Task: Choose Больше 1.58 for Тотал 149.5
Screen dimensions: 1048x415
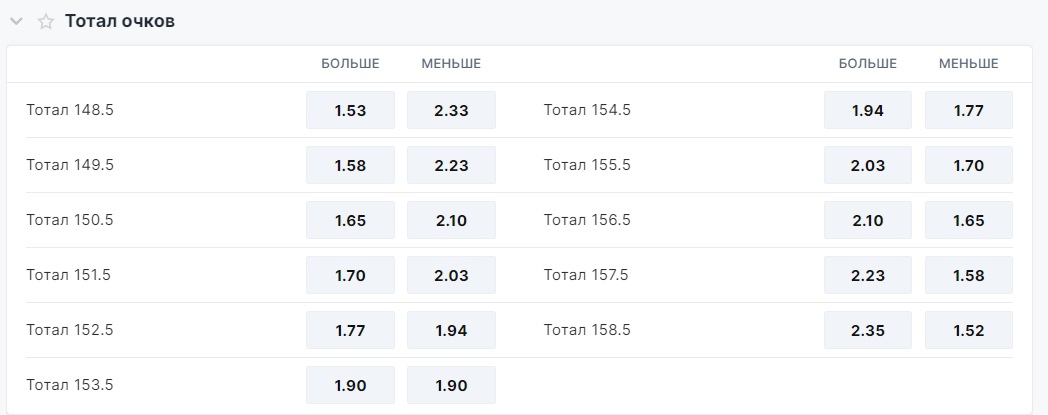Action: (x=350, y=165)
